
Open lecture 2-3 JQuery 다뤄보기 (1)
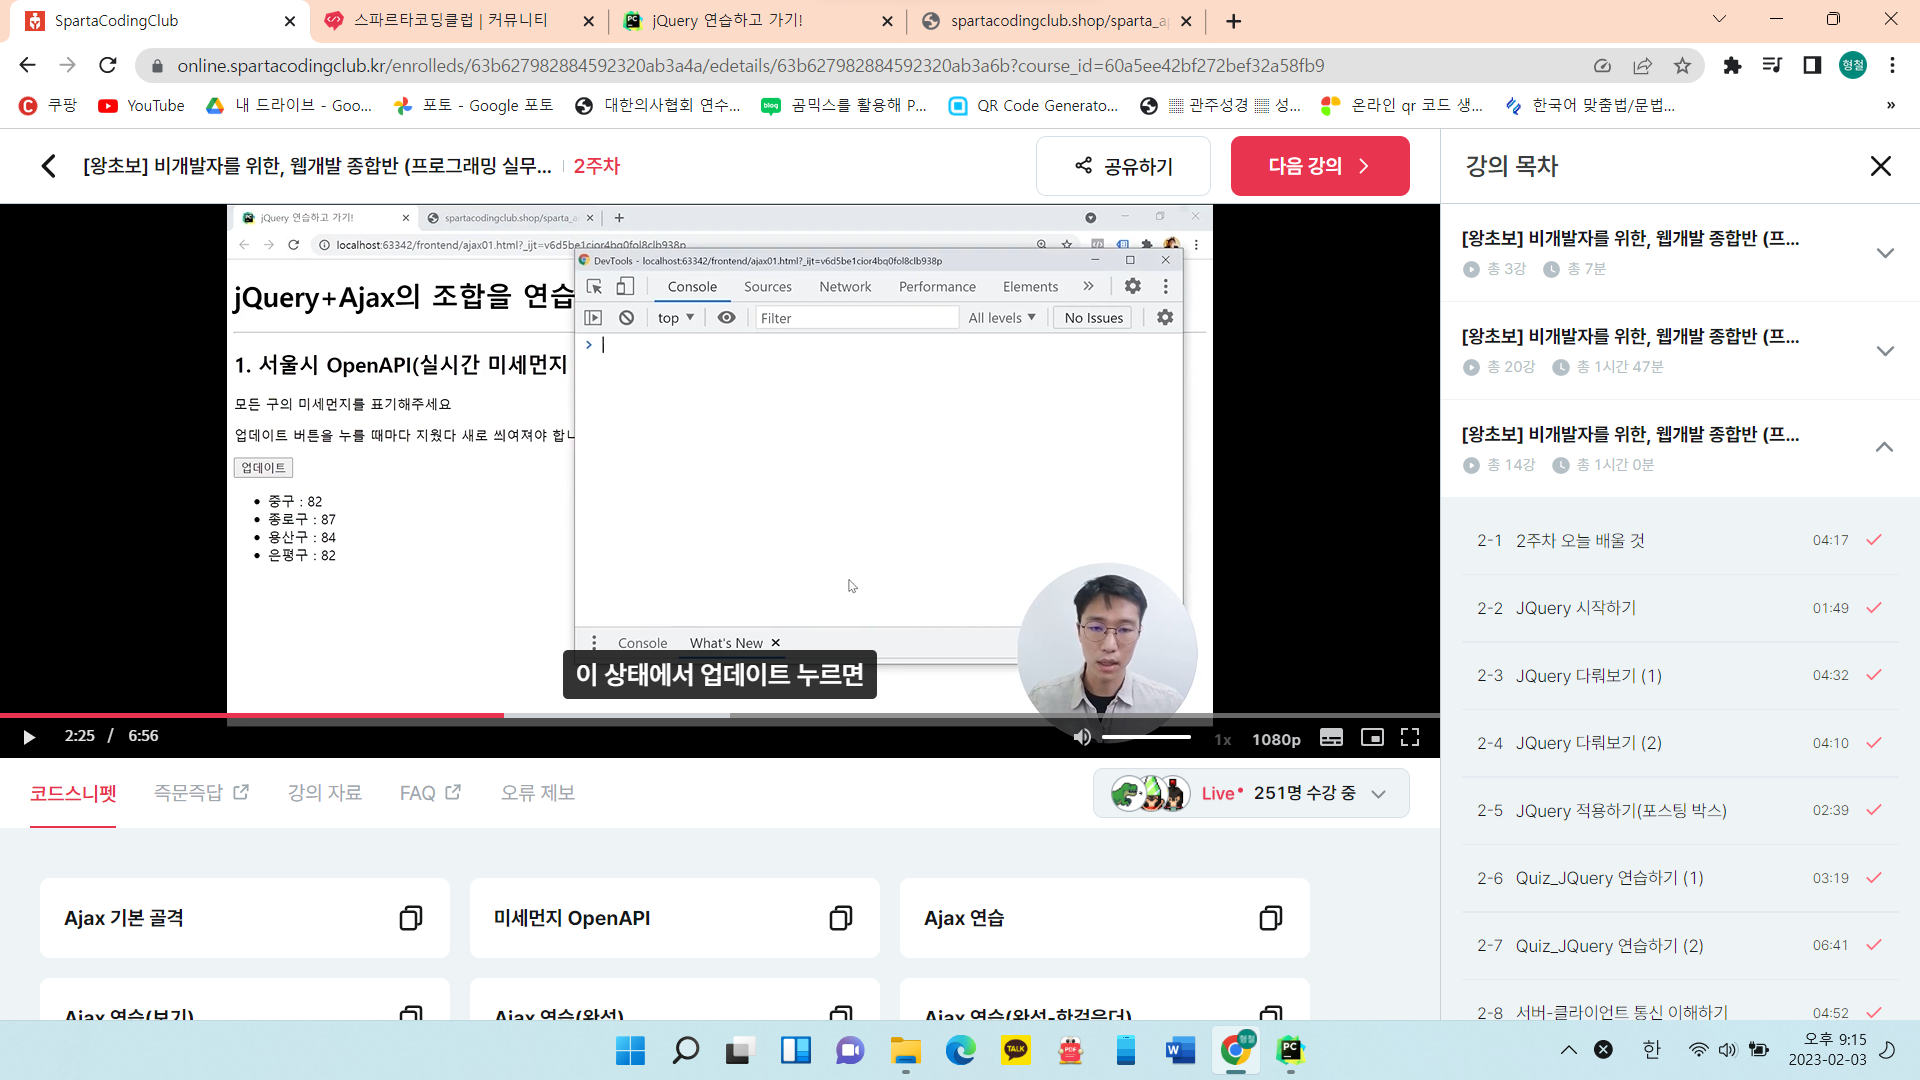click(1680, 675)
